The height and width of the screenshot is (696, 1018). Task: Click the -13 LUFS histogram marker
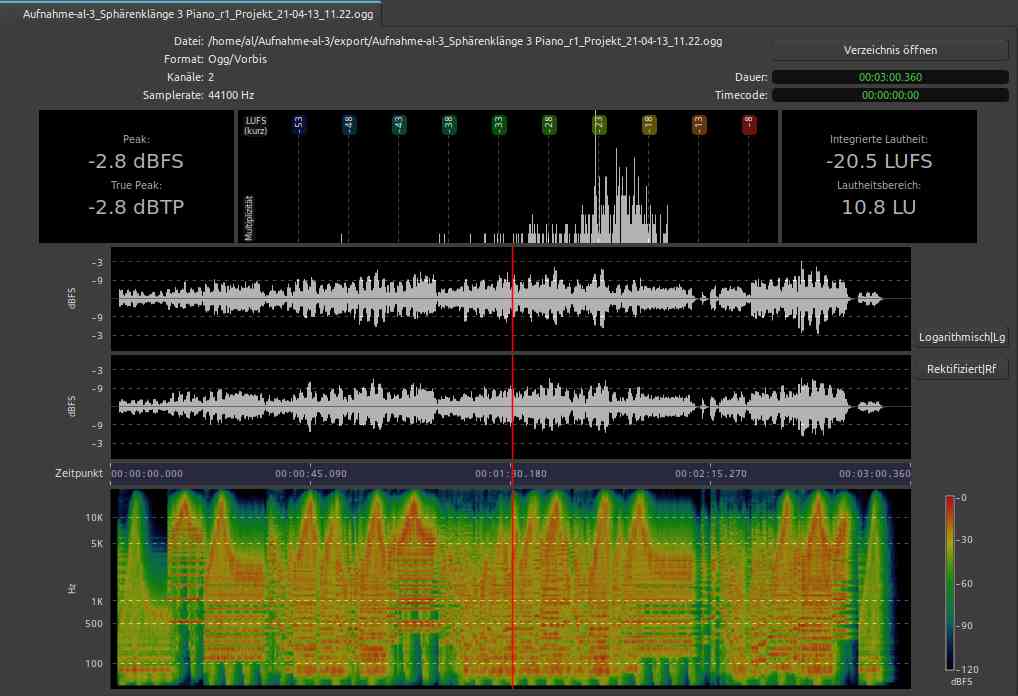tap(699, 124)
